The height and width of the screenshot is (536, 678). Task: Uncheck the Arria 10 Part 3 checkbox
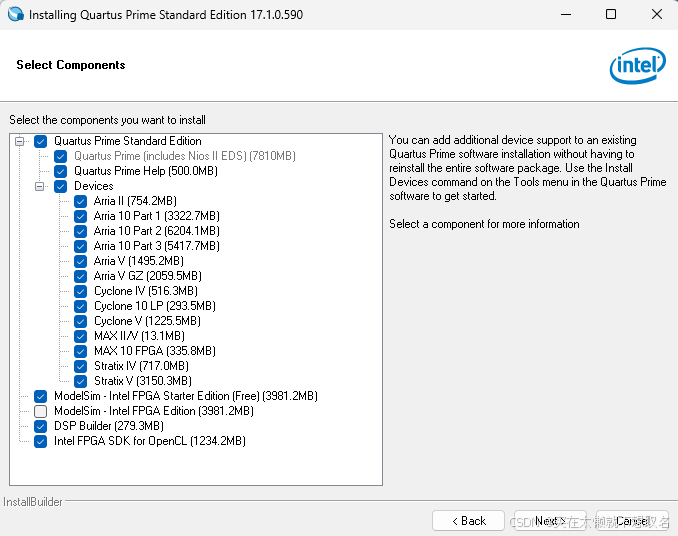tap(80, 246)
